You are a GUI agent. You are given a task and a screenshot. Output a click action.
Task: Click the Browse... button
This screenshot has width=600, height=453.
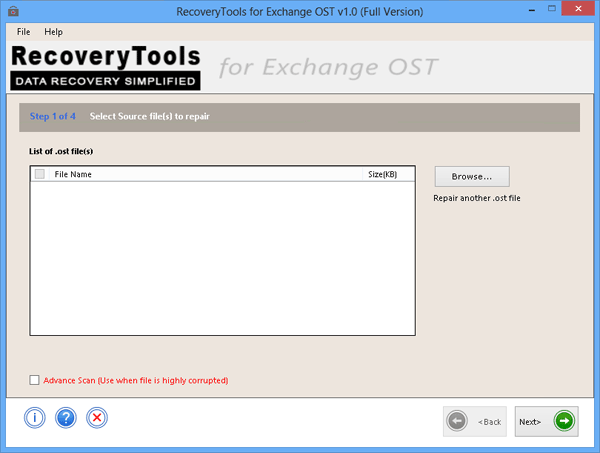pyautogui.click(x=472, y=176)
